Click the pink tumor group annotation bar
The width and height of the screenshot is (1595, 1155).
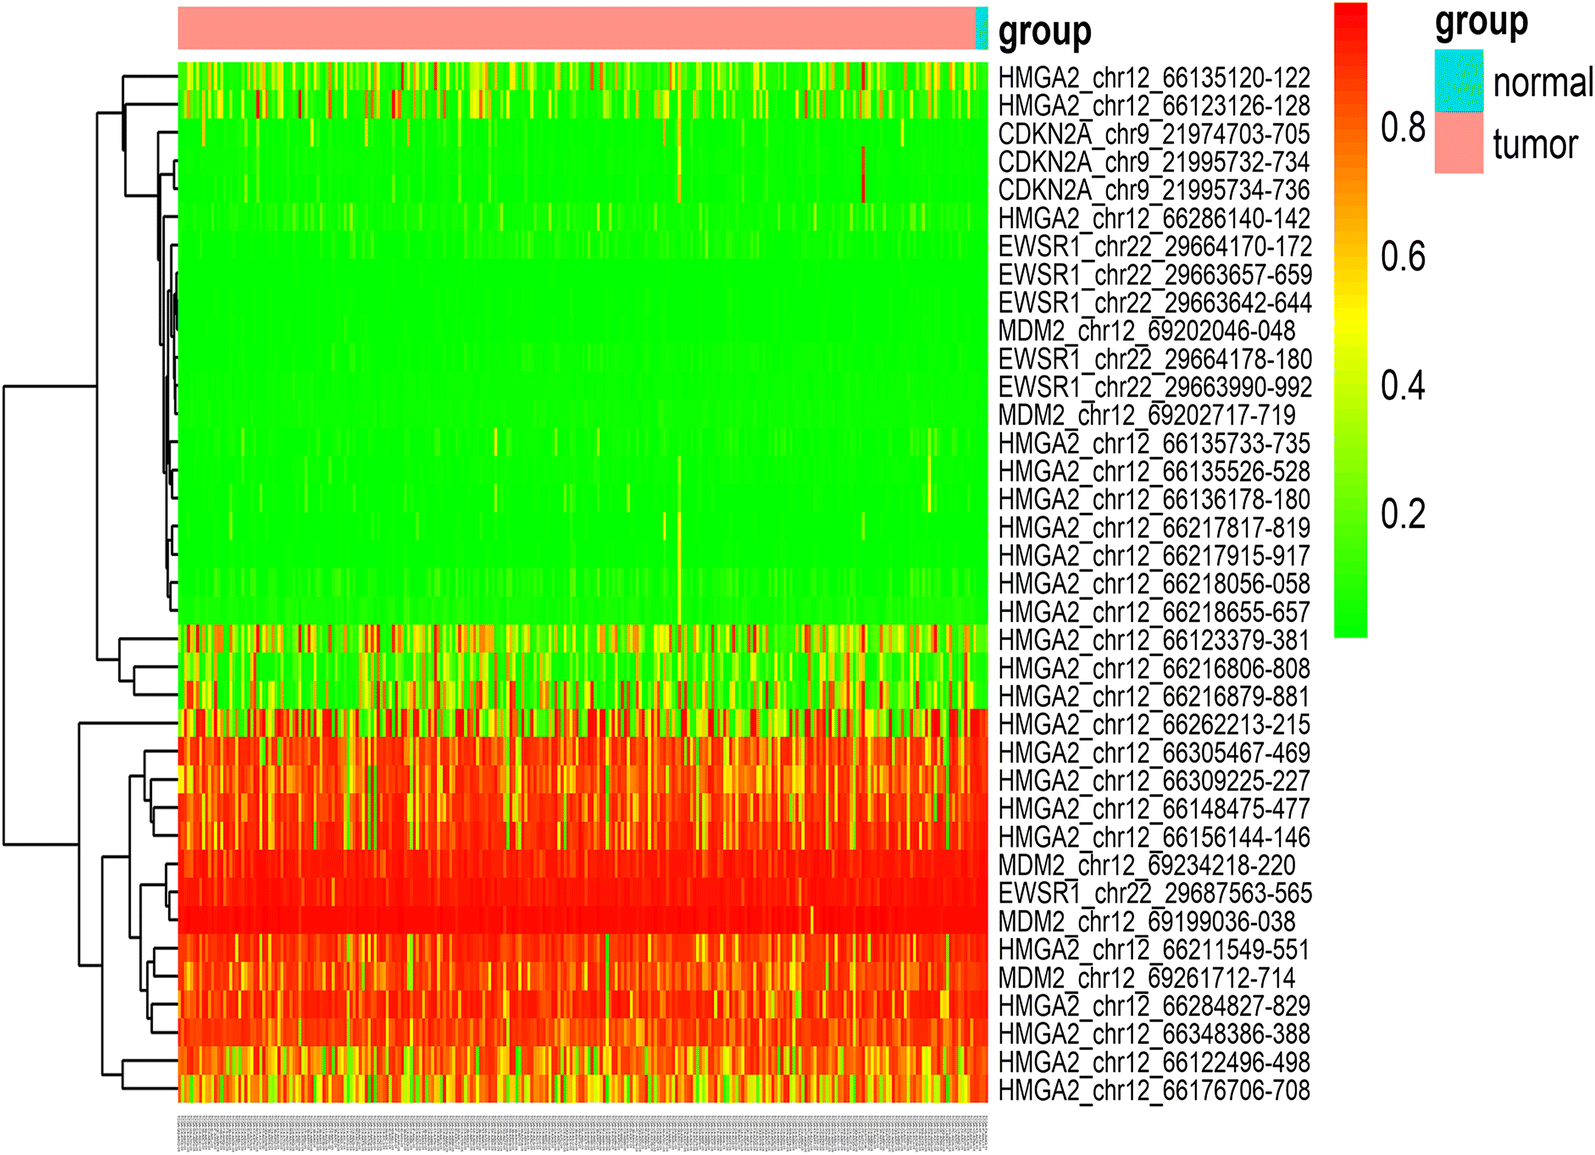pos(577,28)
